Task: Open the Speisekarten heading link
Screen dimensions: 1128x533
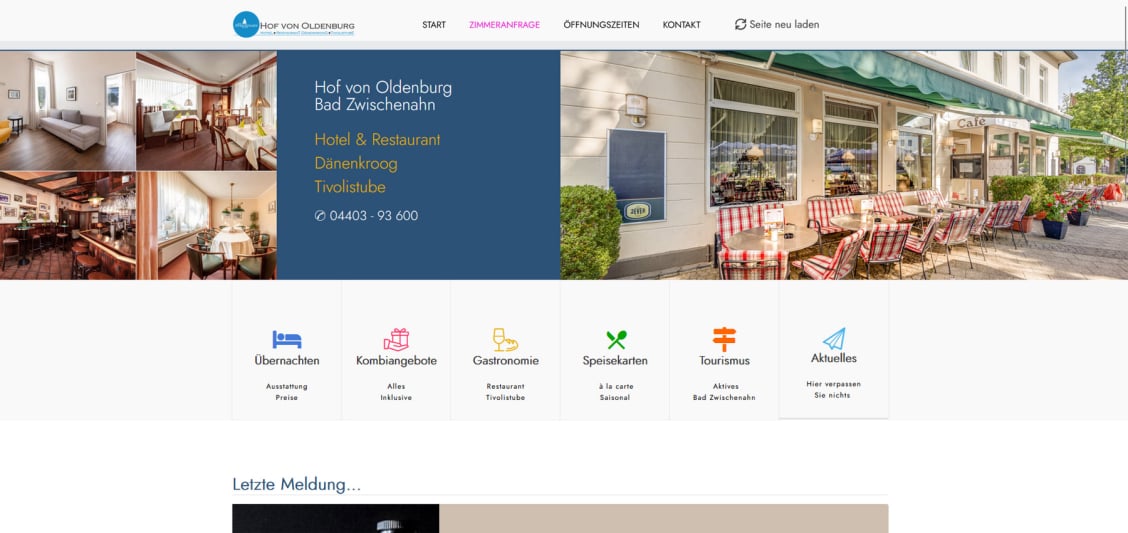Action: pos(615,361)
